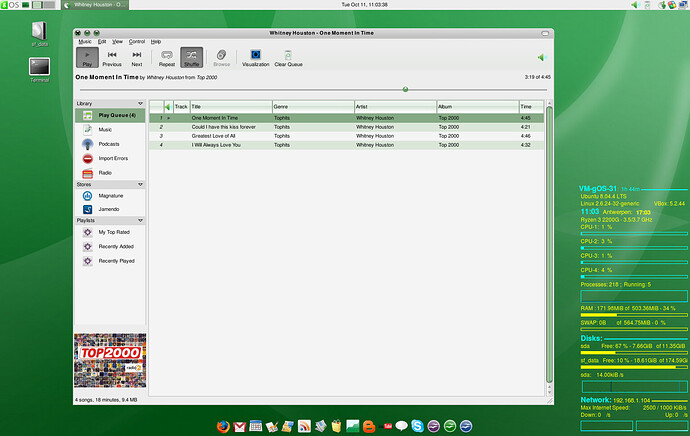Go to the Previous track
The height and width of the screenshot is (436, 690).
click(112, 58)
